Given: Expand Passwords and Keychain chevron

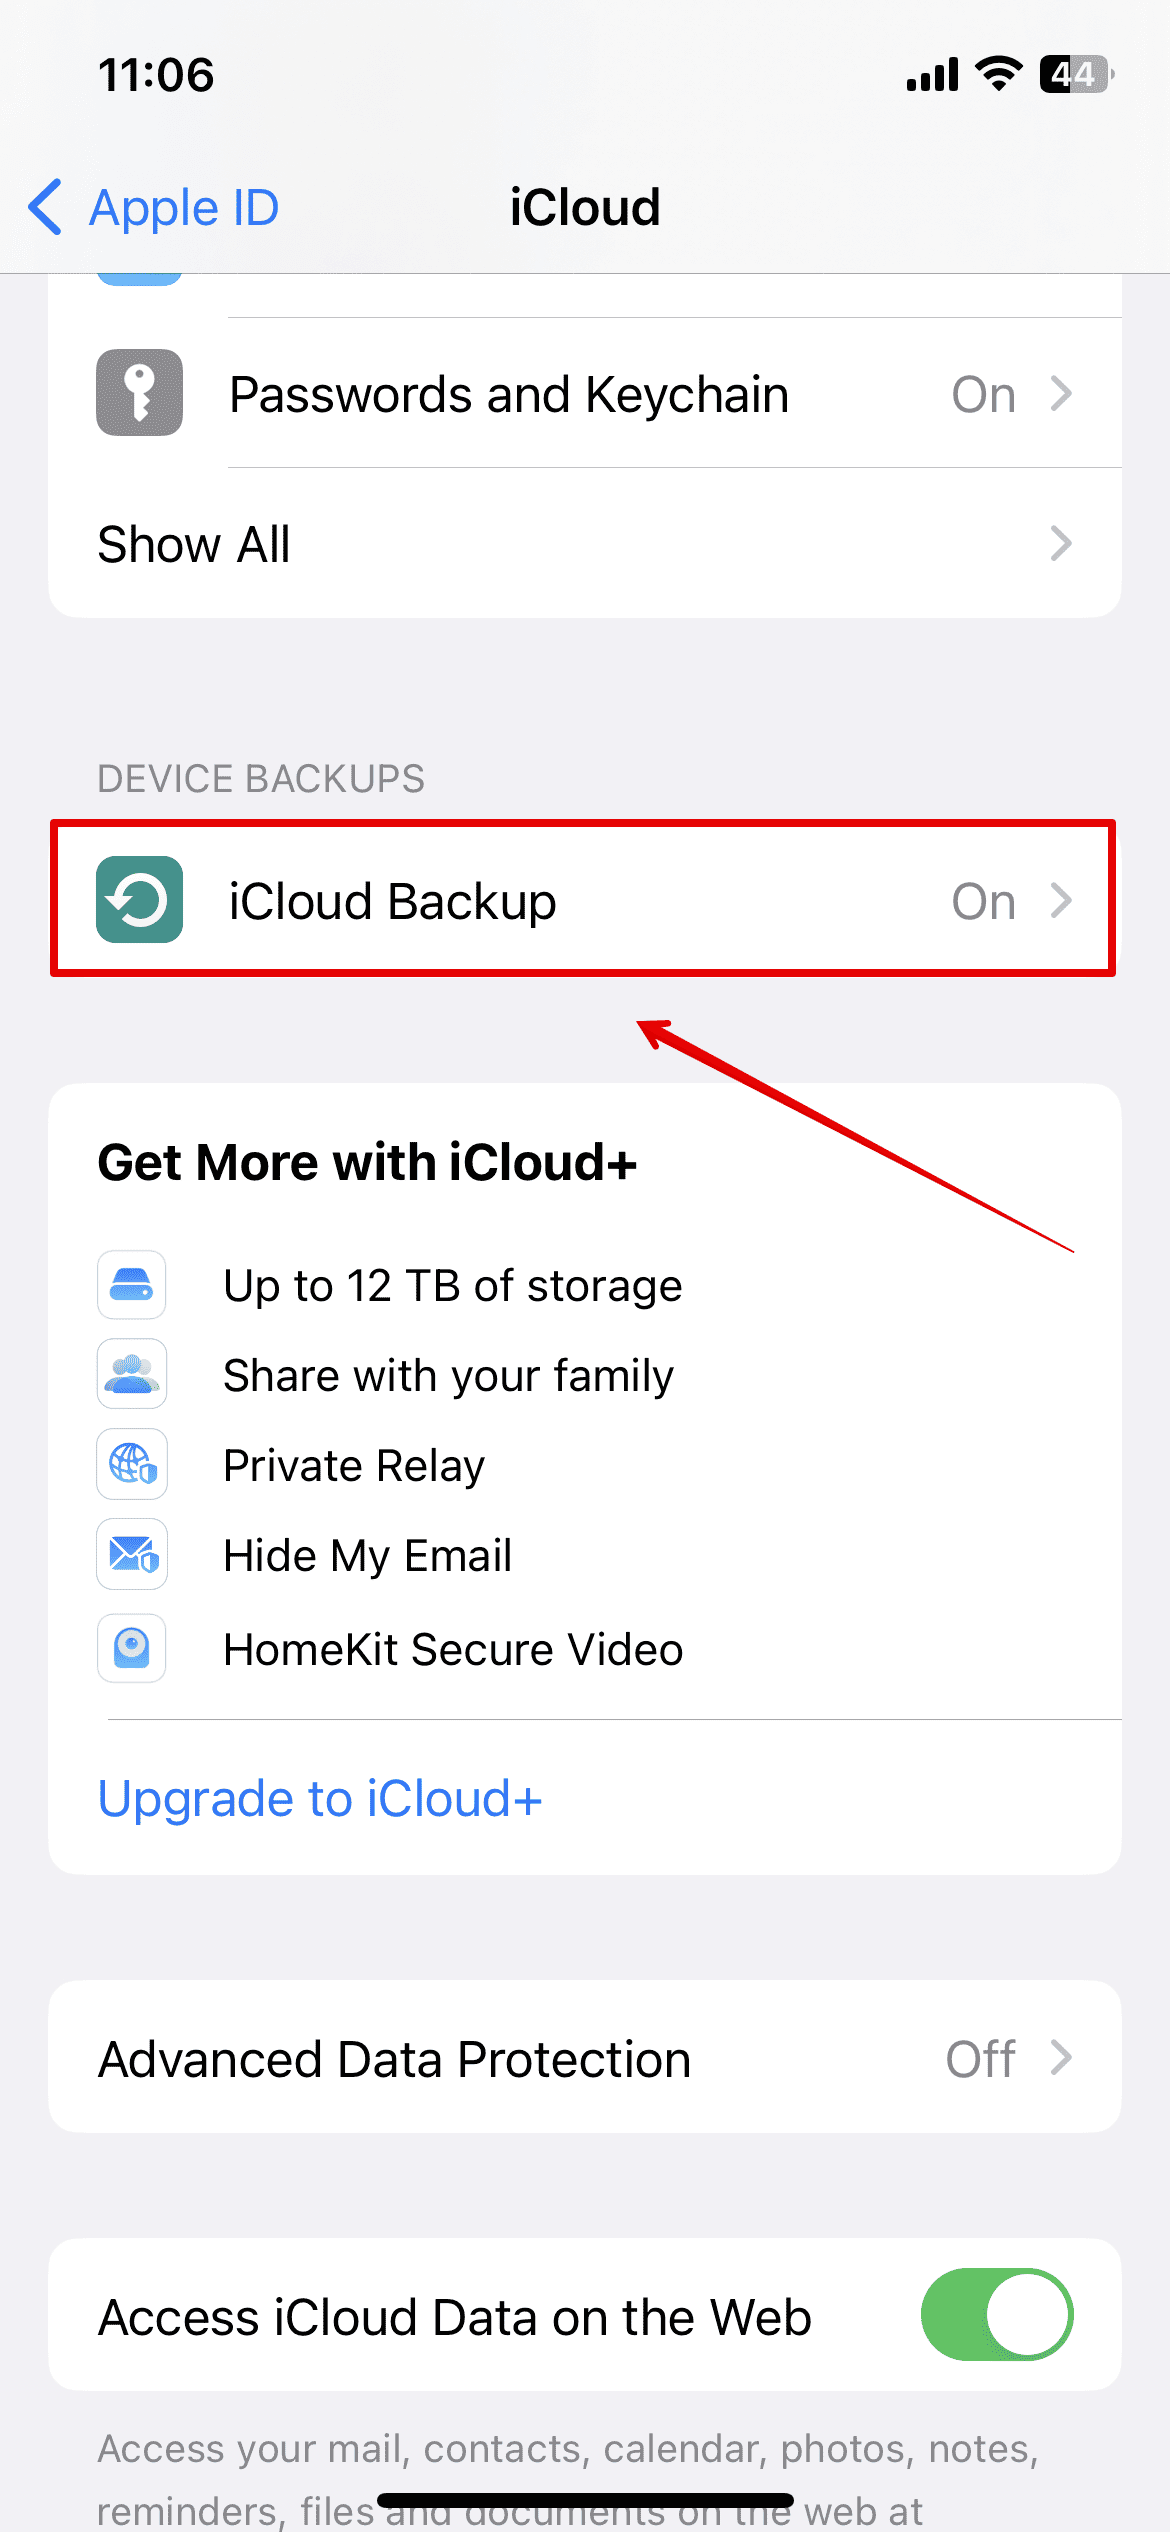Looking at the screenshot, I should click(x=1061, y=394).
